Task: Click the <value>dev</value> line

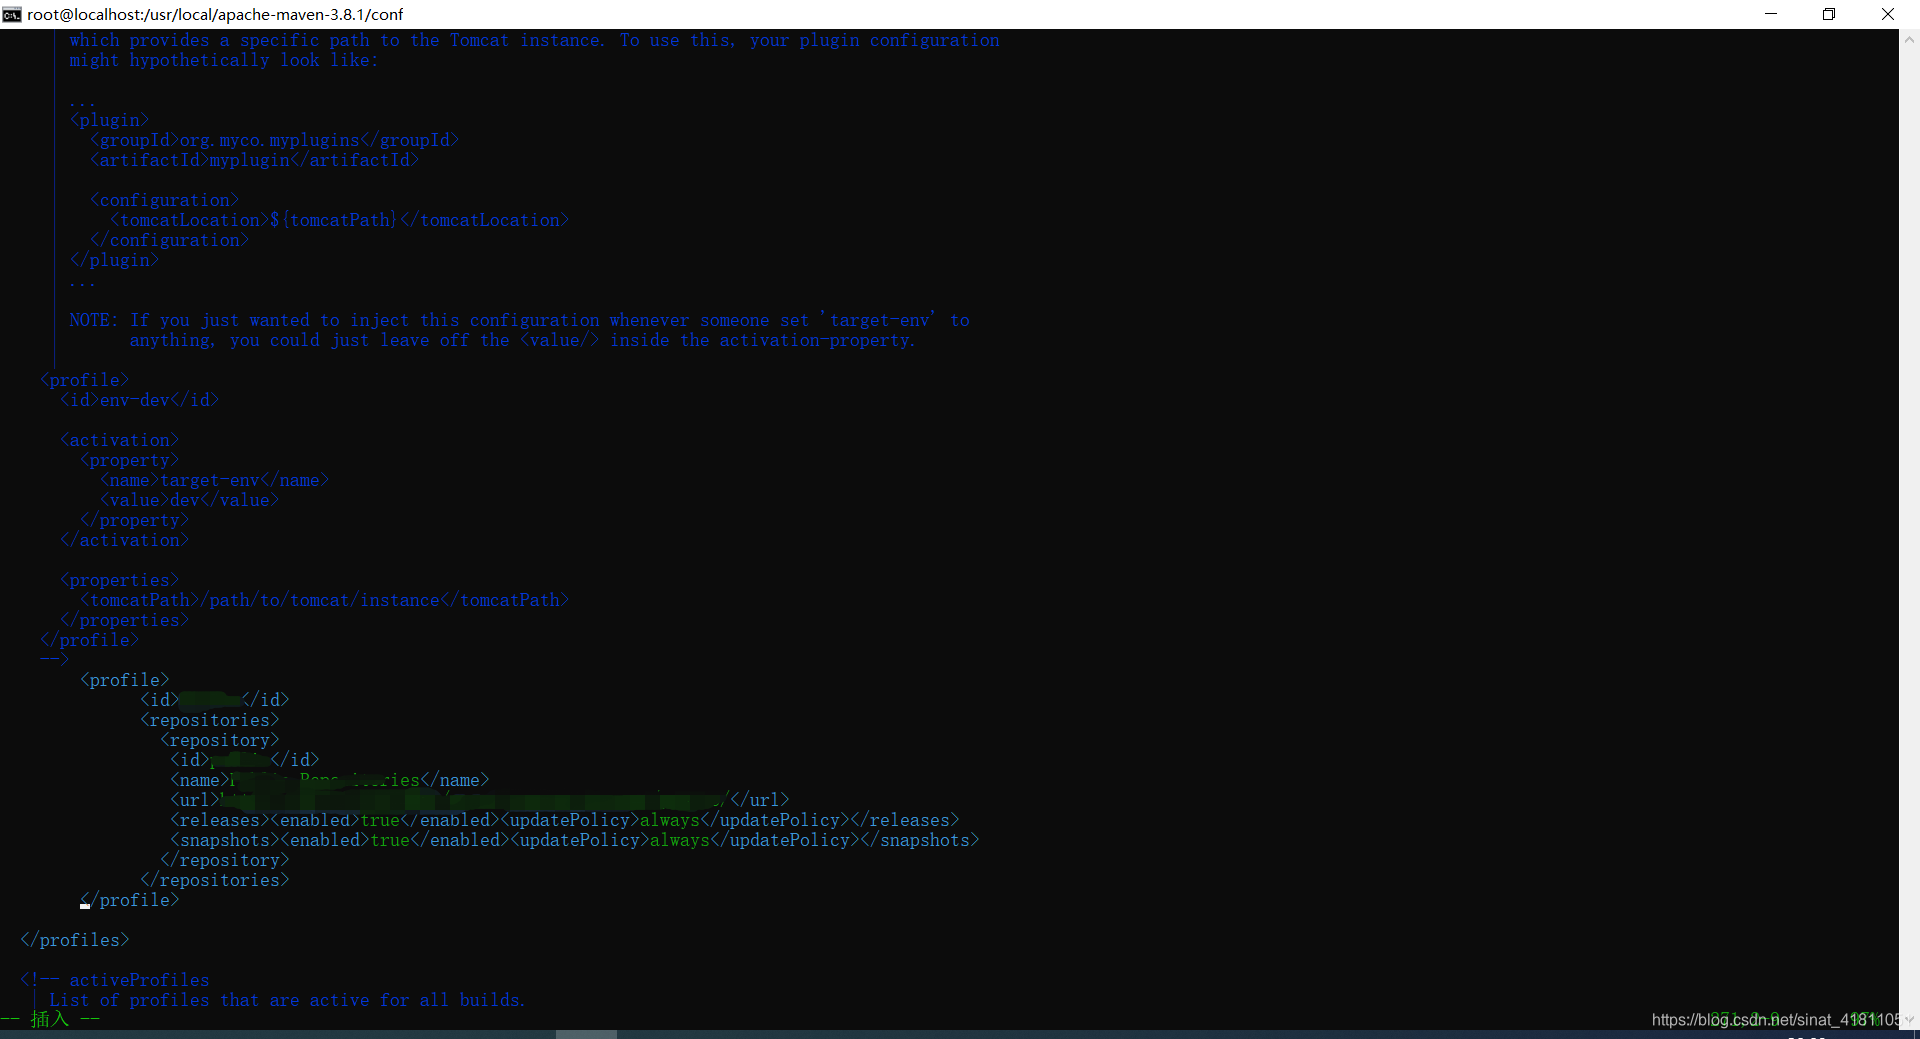Action: pyautogui.click(x=189, y=500)
